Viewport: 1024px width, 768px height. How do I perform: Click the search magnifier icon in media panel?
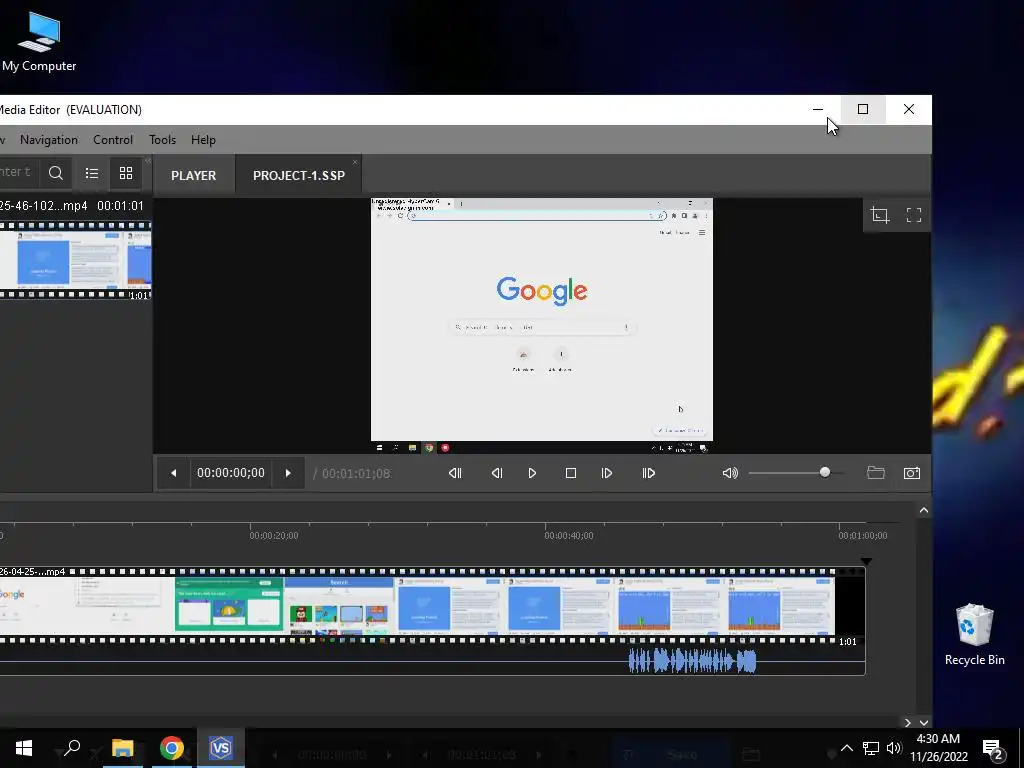point(56,173)
